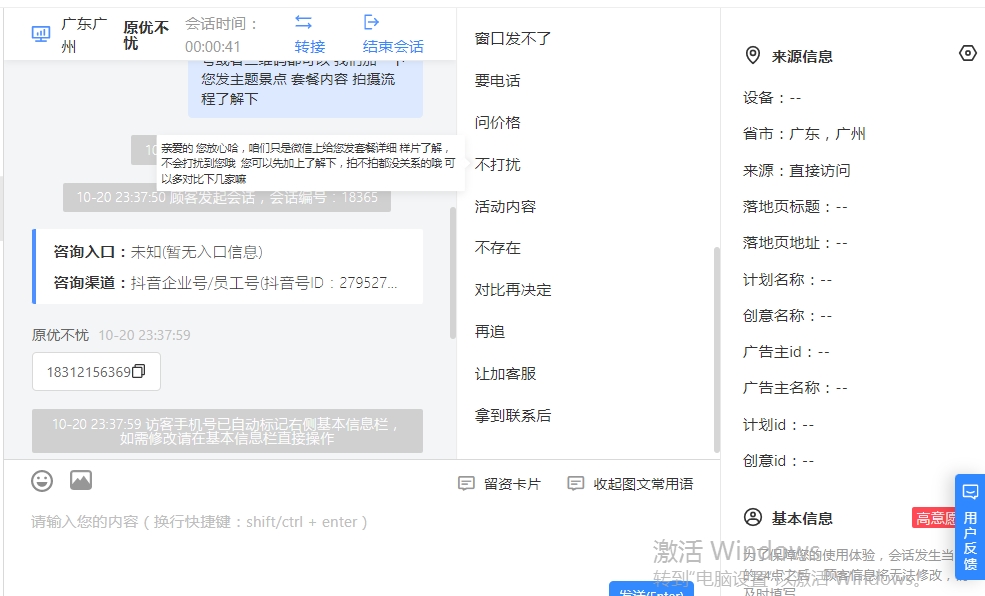Click the blue chat bubble mentioning 套餐内容
This screenshot has height=596, width=985.
click(305, 89)
